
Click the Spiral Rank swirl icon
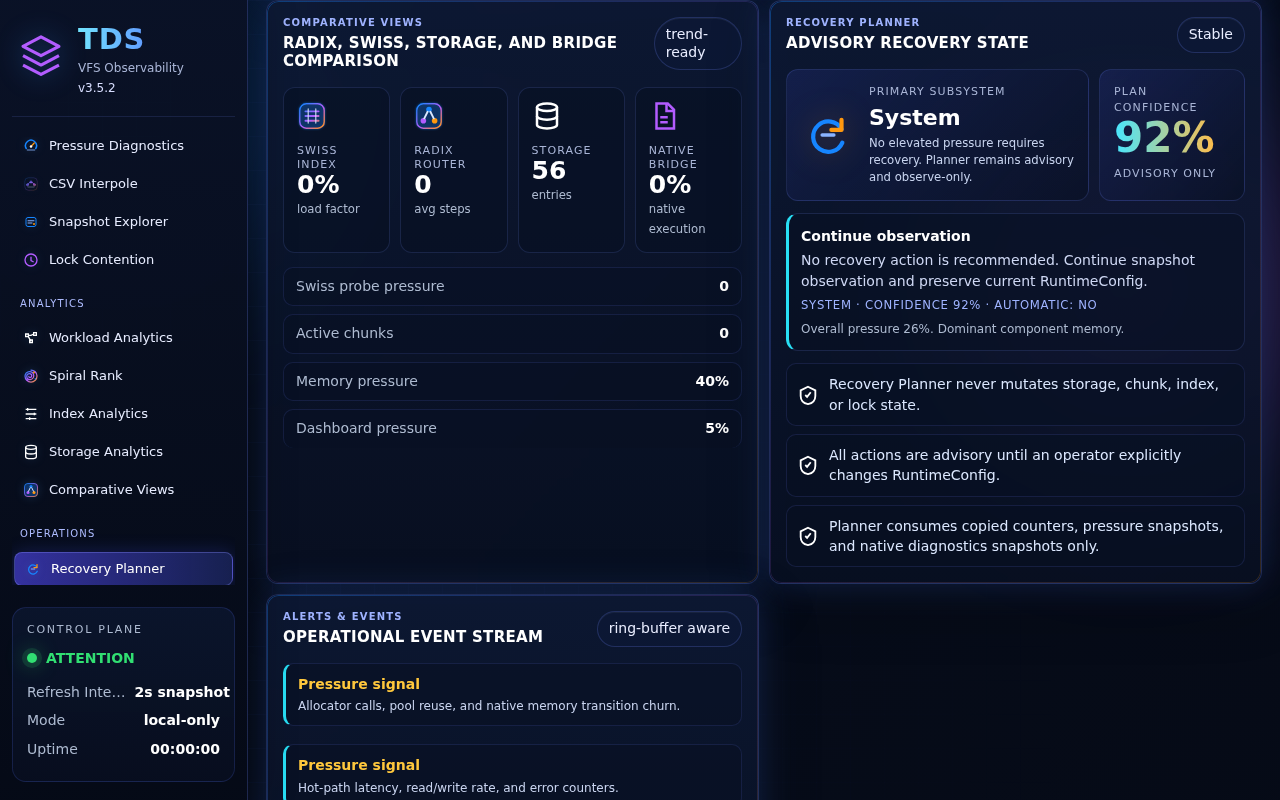point(31,376)
